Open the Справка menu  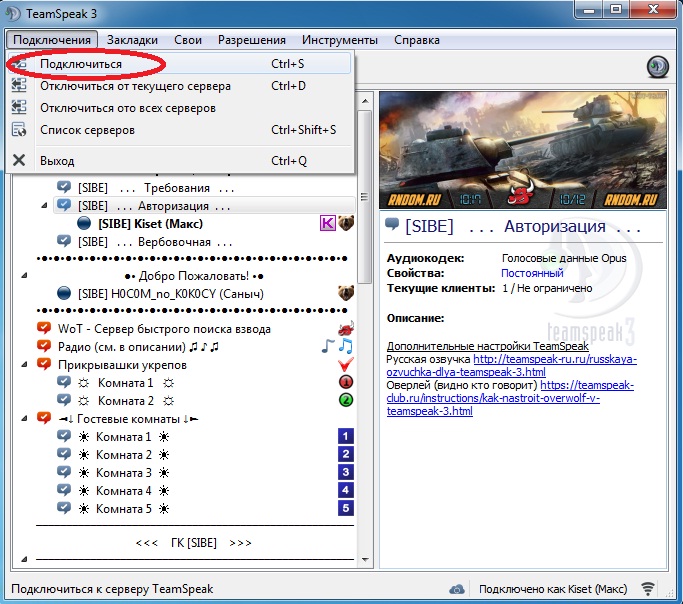(417, 40)
